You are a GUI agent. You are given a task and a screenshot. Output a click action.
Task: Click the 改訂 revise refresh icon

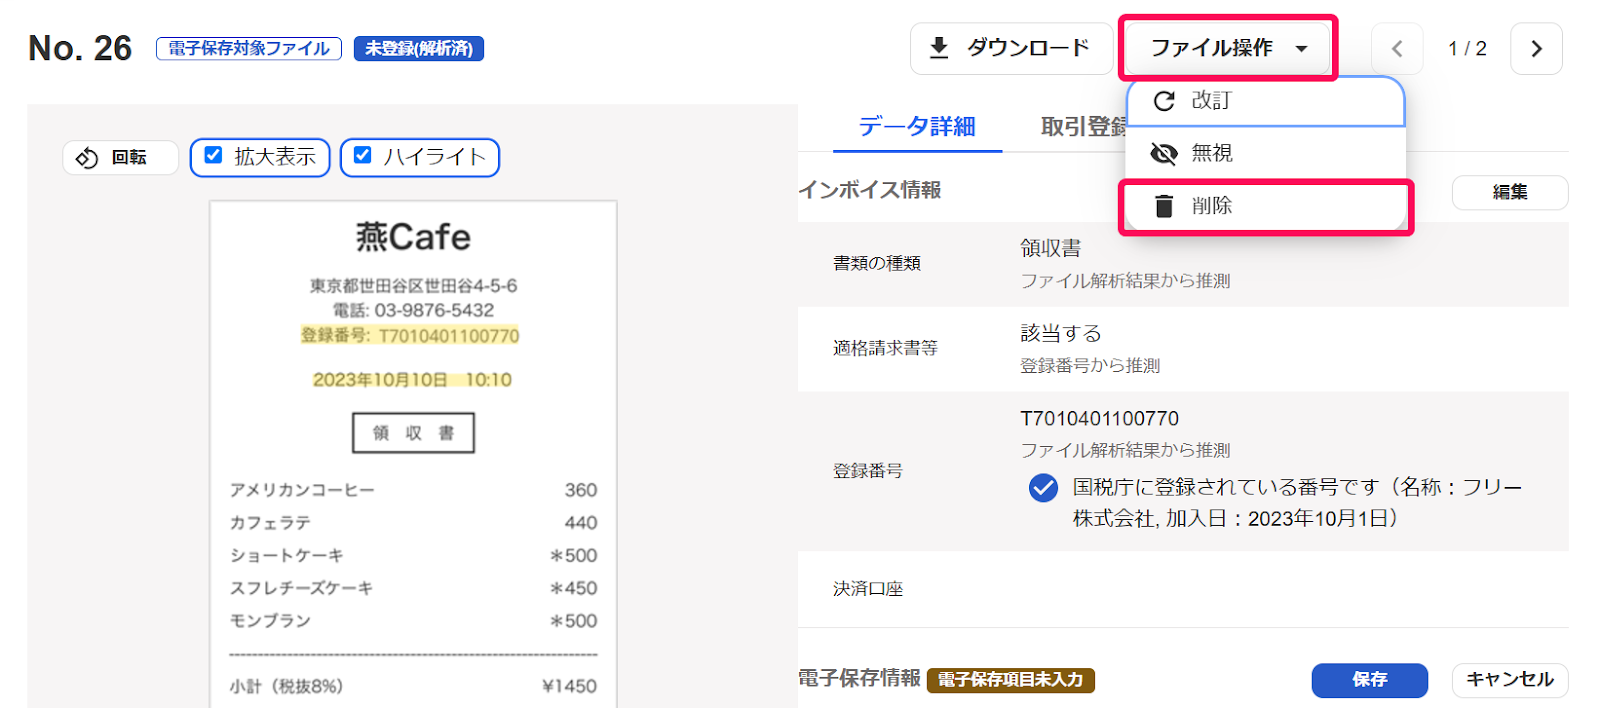(x=1164, y=101)
